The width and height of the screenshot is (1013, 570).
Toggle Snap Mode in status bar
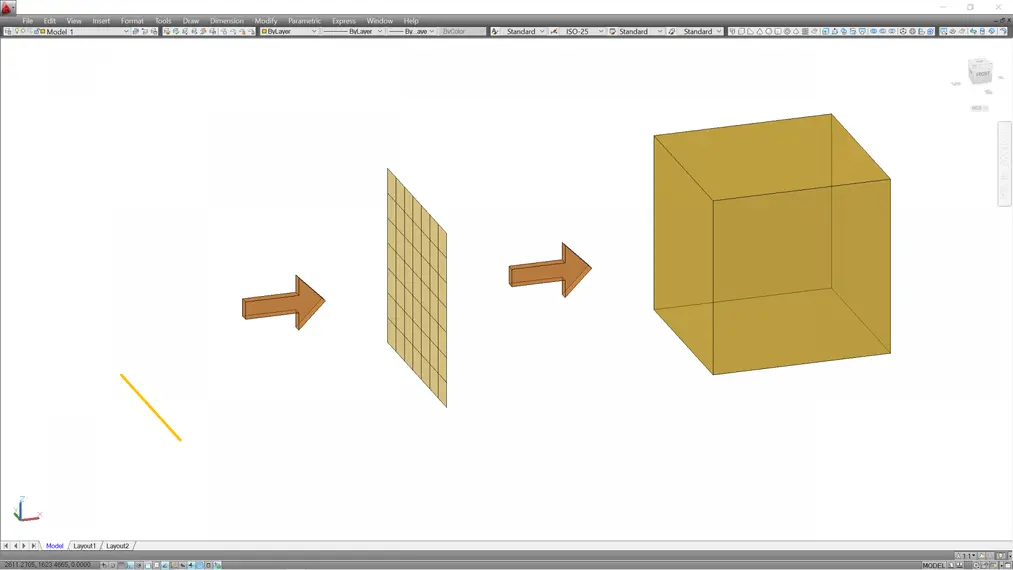click(x=113, y=565)
